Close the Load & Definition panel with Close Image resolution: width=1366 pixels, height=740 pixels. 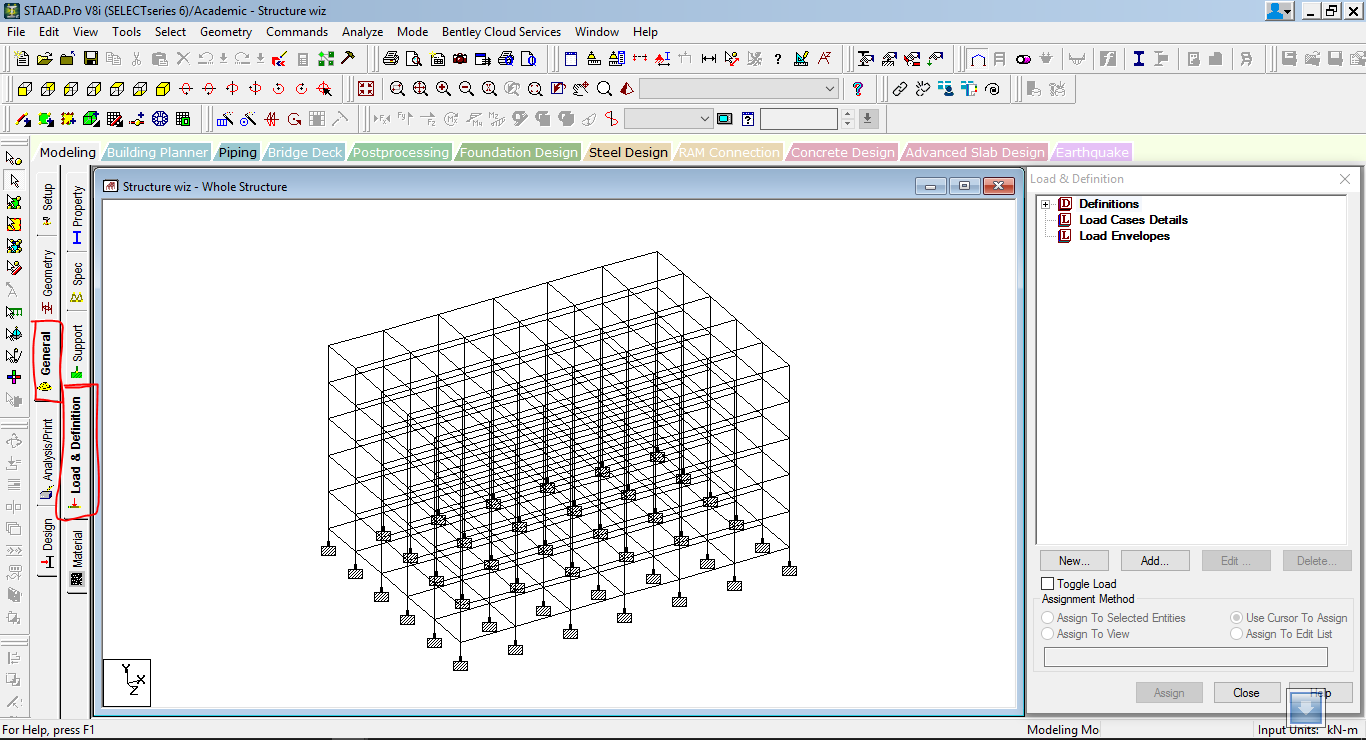[1246, 692]
